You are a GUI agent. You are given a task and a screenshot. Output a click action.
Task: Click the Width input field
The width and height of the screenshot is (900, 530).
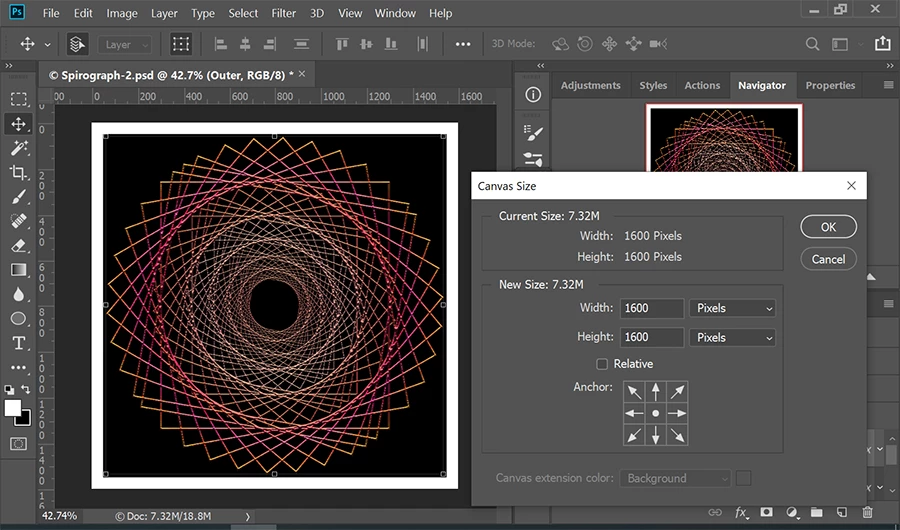pyautogui.click(x=651, y=308)
